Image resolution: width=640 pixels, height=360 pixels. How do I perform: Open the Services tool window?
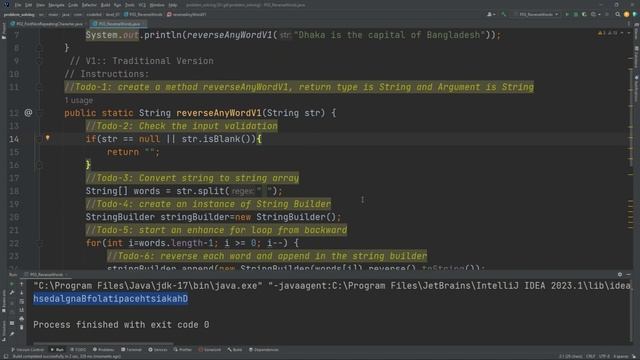(x=158, y=350)
